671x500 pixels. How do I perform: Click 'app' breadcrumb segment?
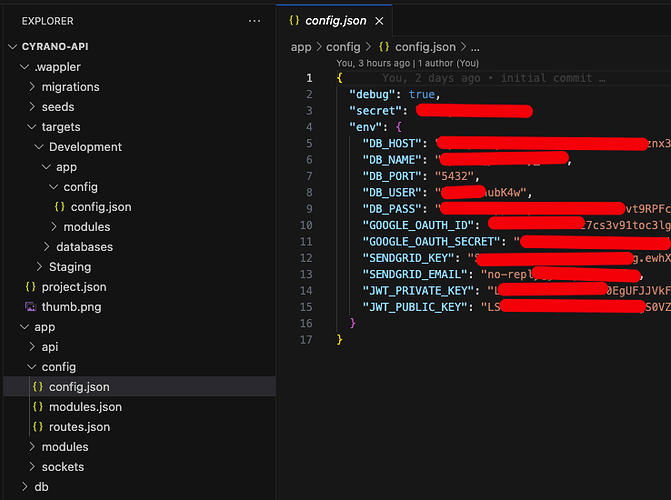click(301, 47)
